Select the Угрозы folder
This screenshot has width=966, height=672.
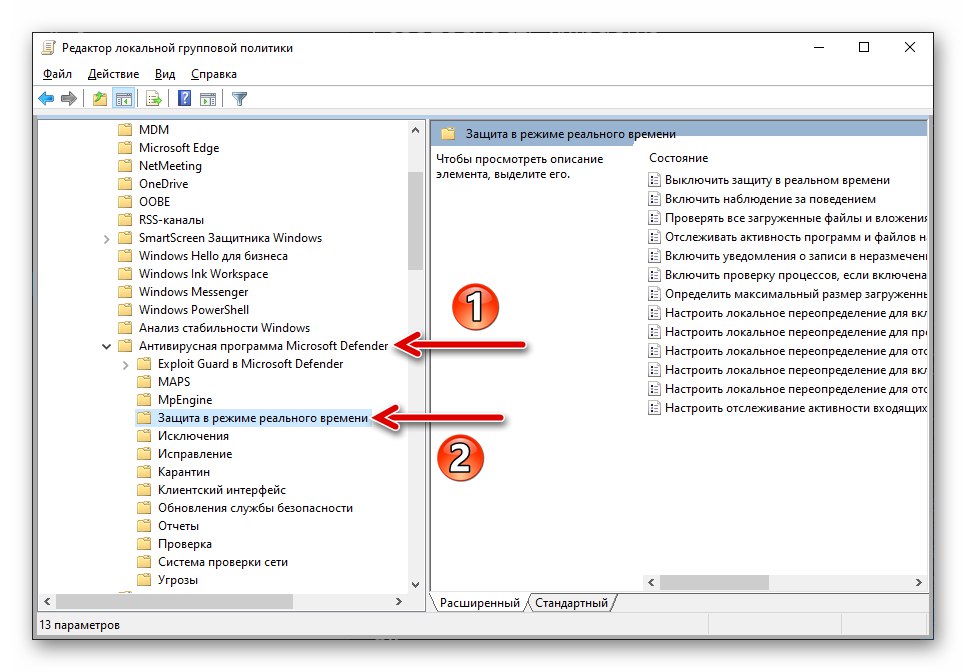point(168,580)
